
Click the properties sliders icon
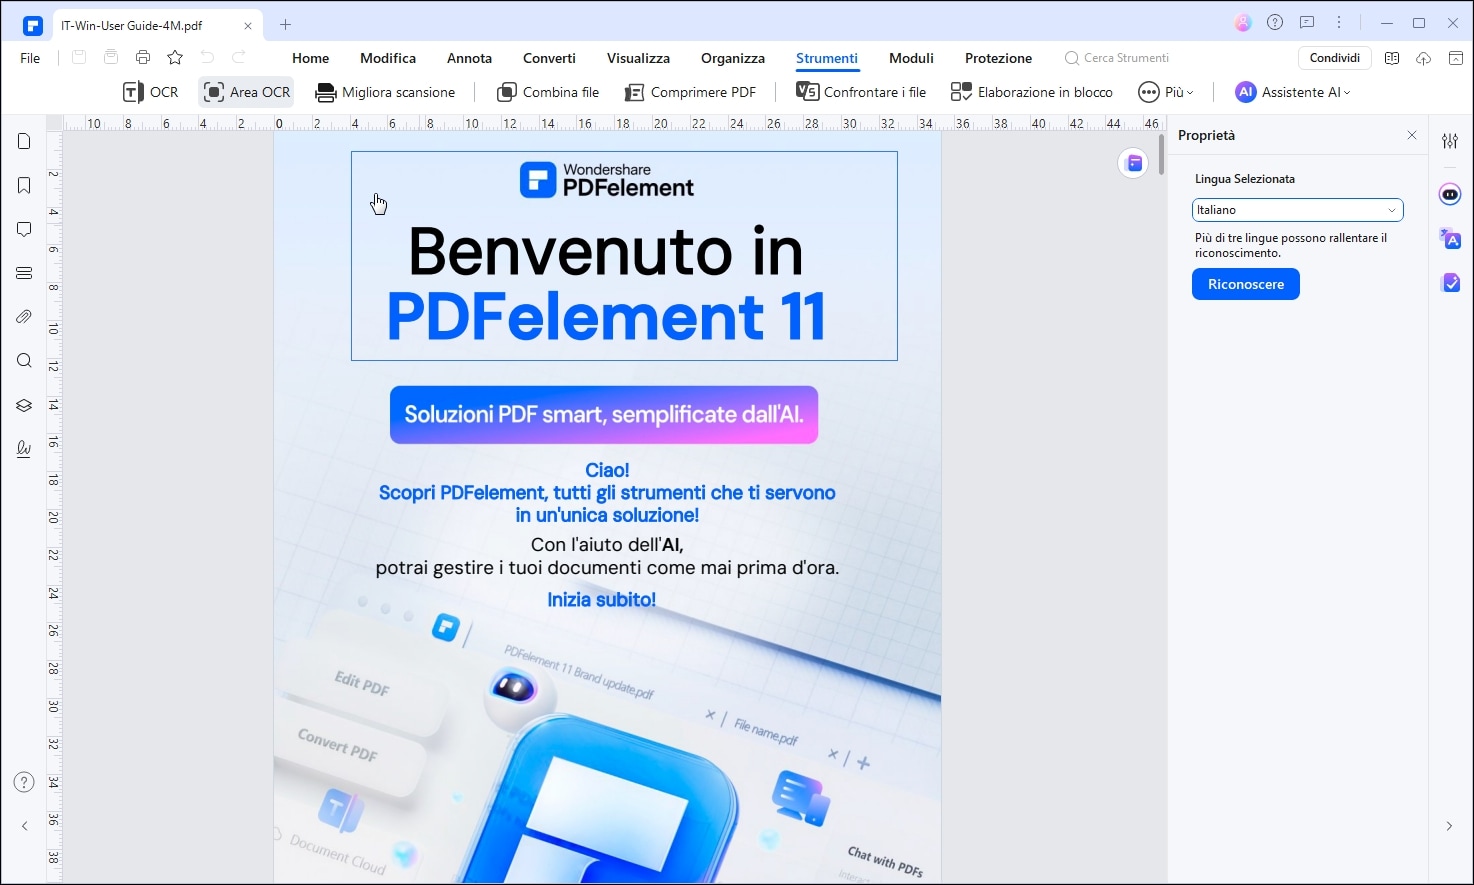click(1450, 141)
